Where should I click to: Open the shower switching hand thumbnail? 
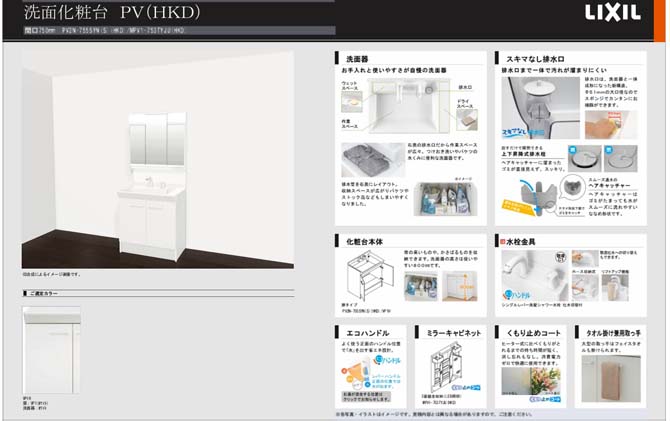(x=585, y=258)
